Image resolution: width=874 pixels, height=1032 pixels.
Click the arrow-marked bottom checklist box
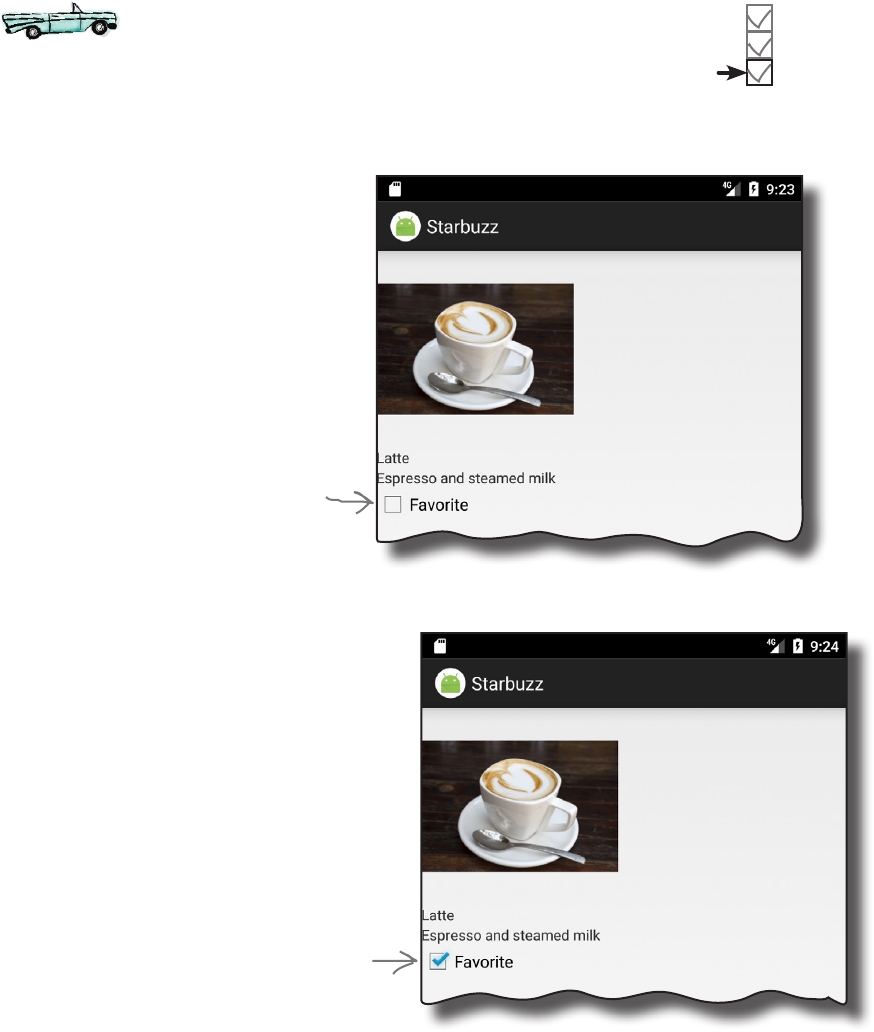(759, 72)
